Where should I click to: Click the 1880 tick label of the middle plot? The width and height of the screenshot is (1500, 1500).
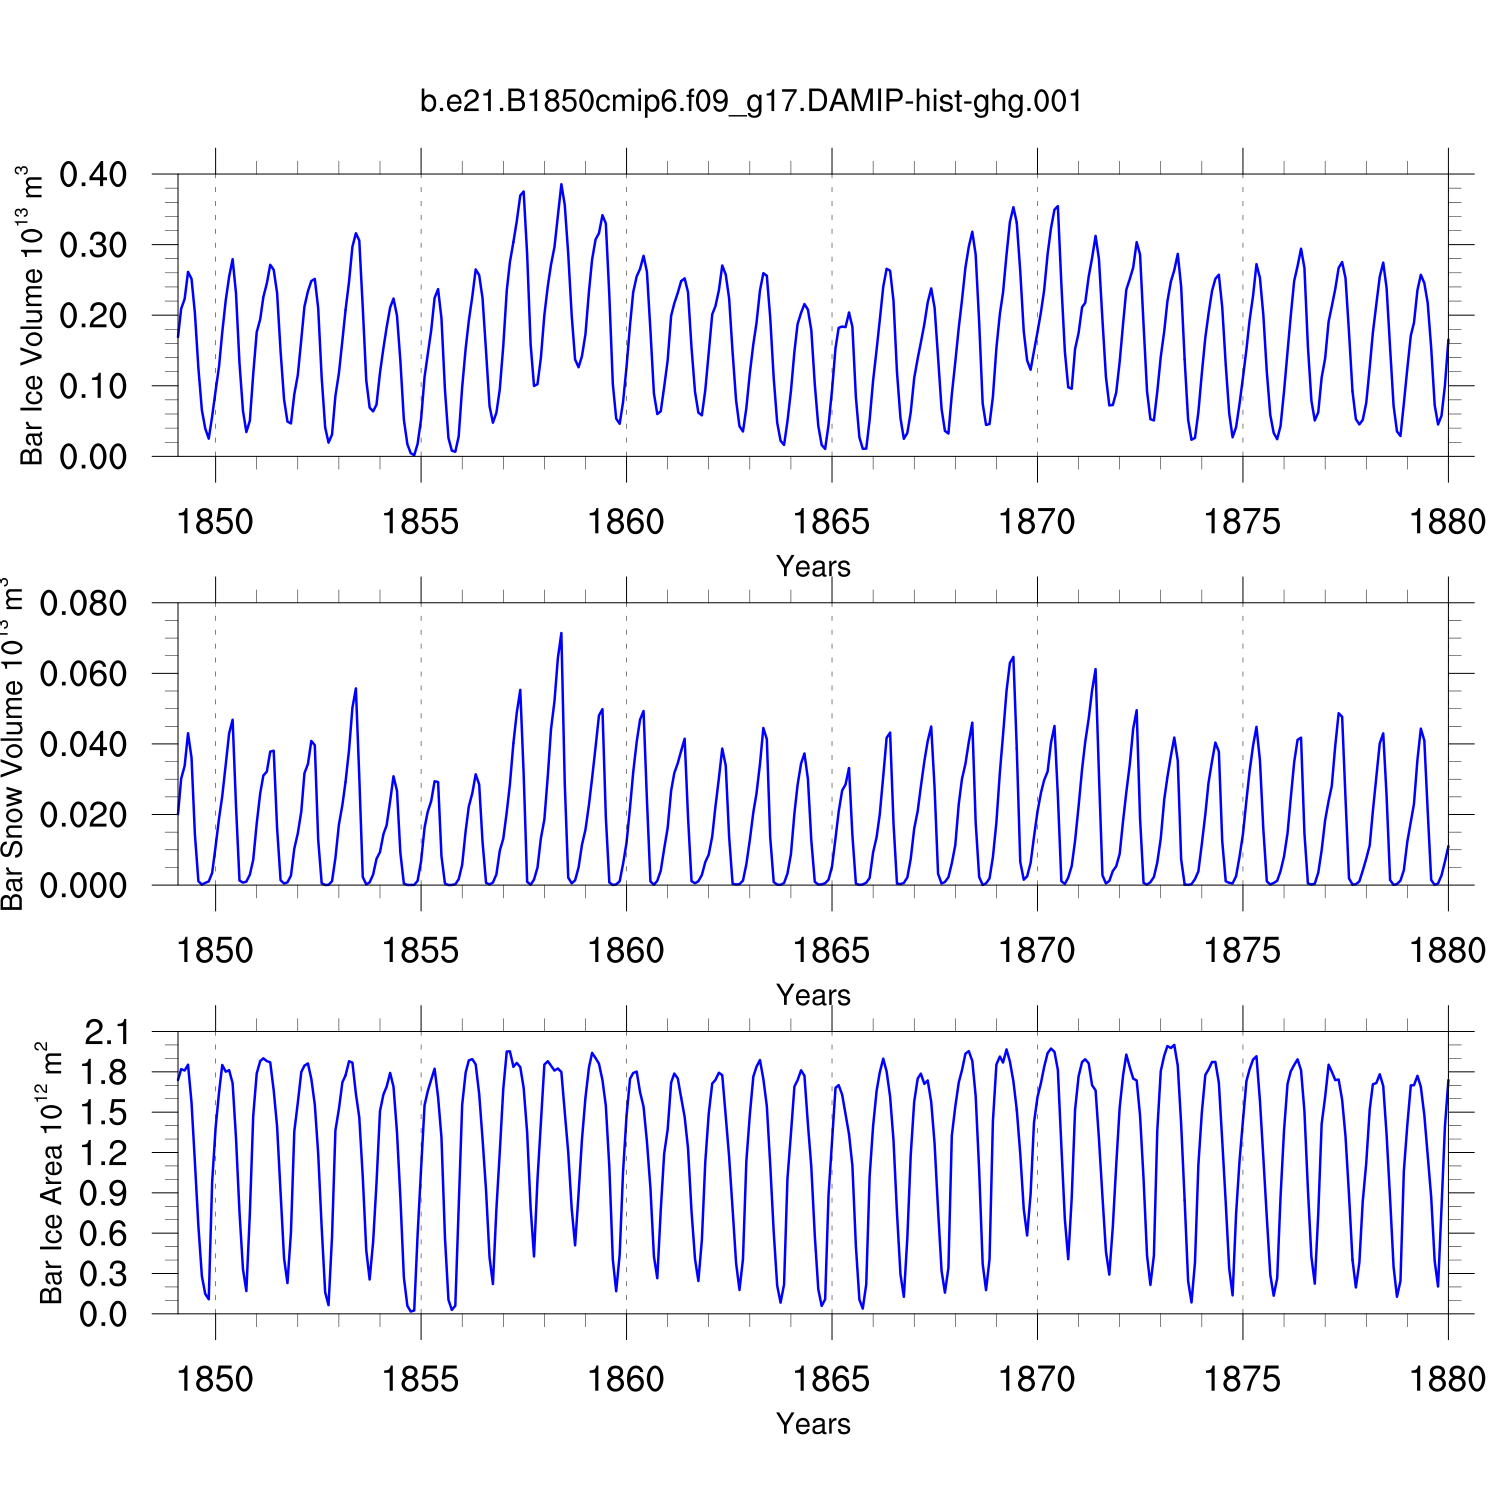pyautogui.click(x=1447, y=951)
